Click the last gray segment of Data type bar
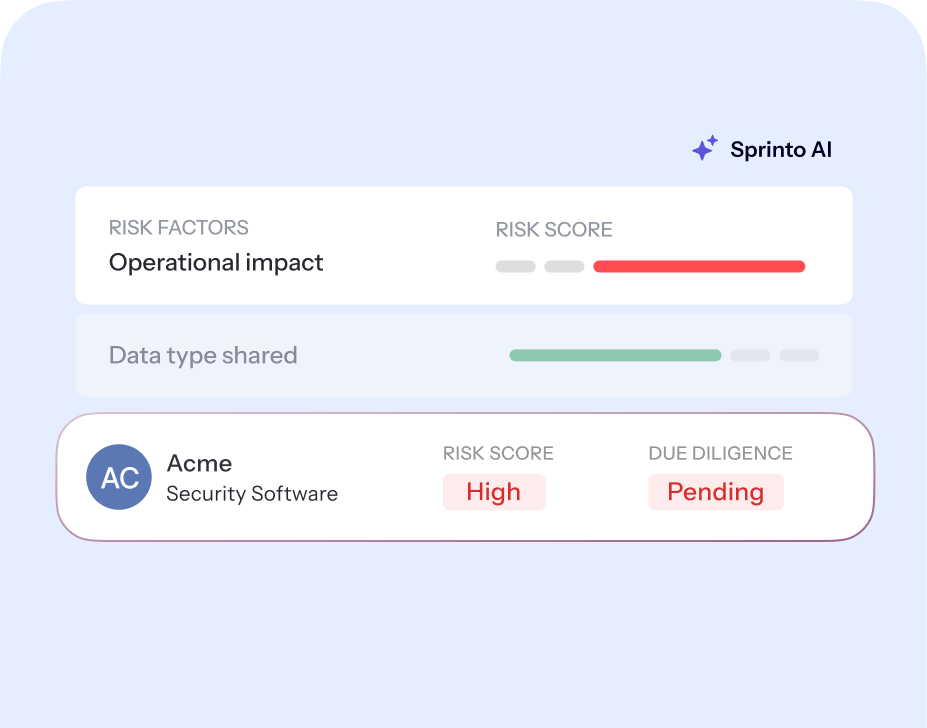Screen dimensions: 927x728 click(x=799, y=355)
